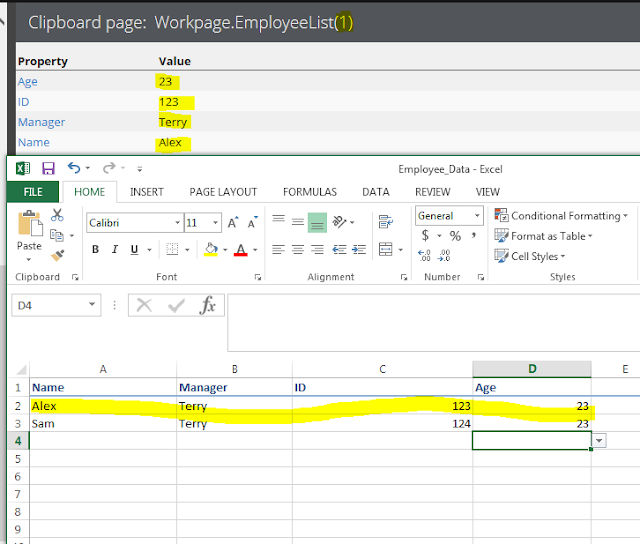The image size is (640, 544).
Task: Click inside the formula bar input
Action: pyautogui.click(x=433, y=322)
